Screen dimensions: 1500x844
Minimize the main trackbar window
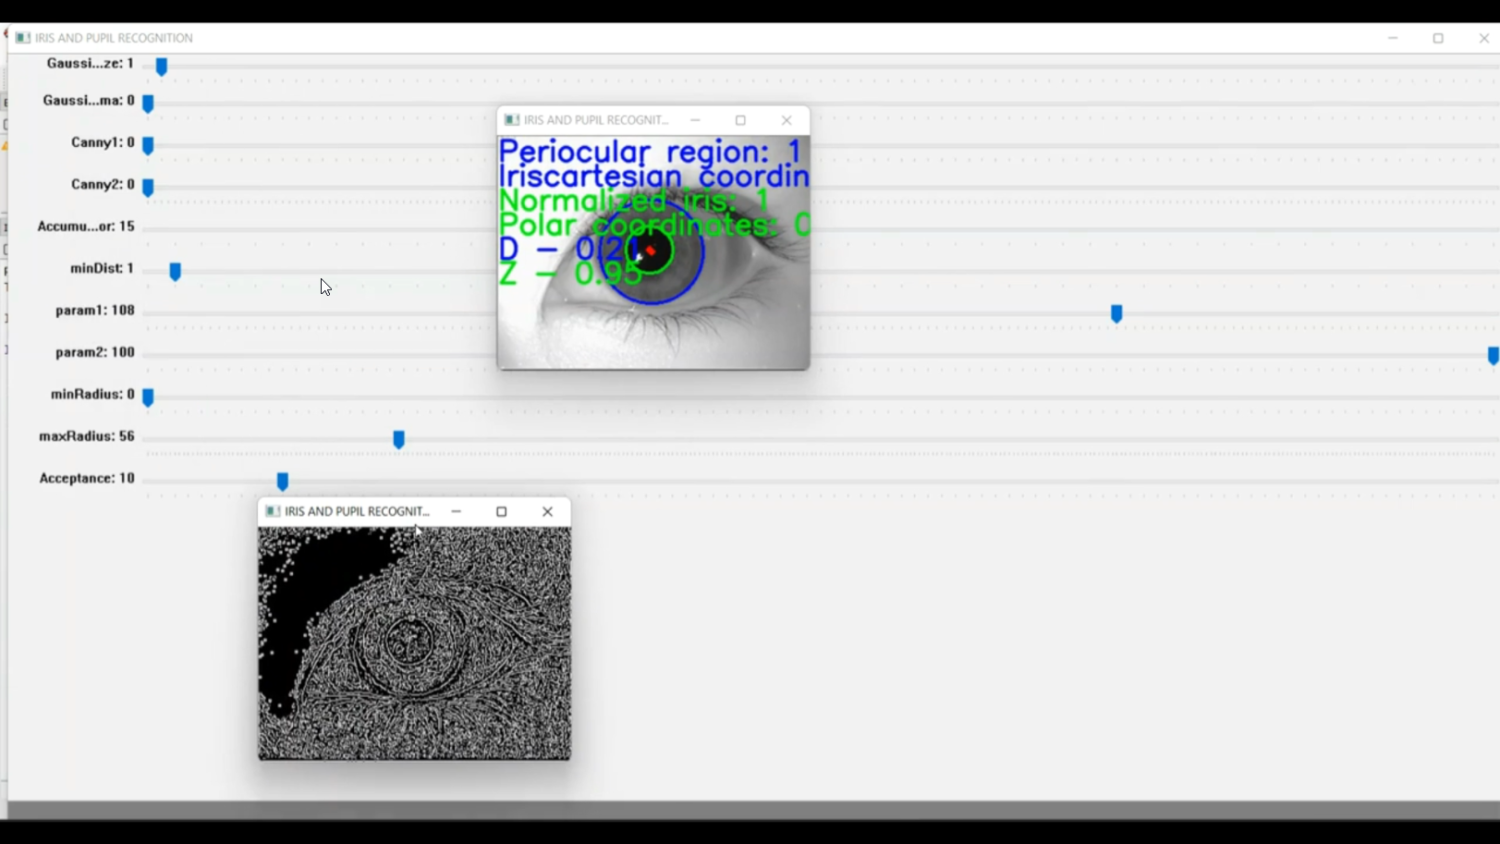coord(1393,38)
